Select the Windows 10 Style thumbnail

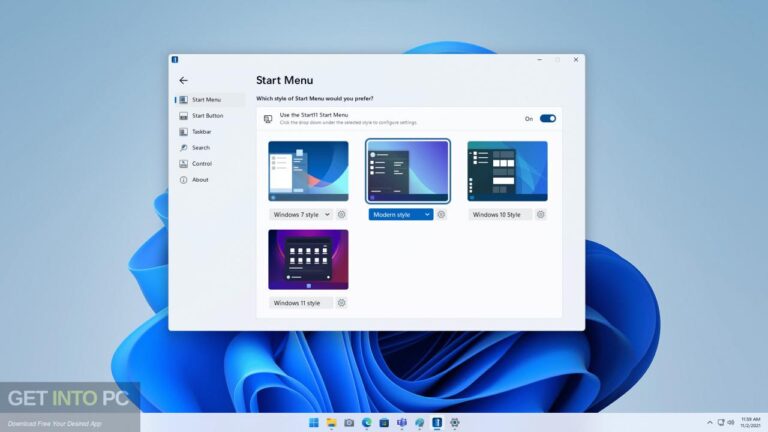click(x=507, y=171)
